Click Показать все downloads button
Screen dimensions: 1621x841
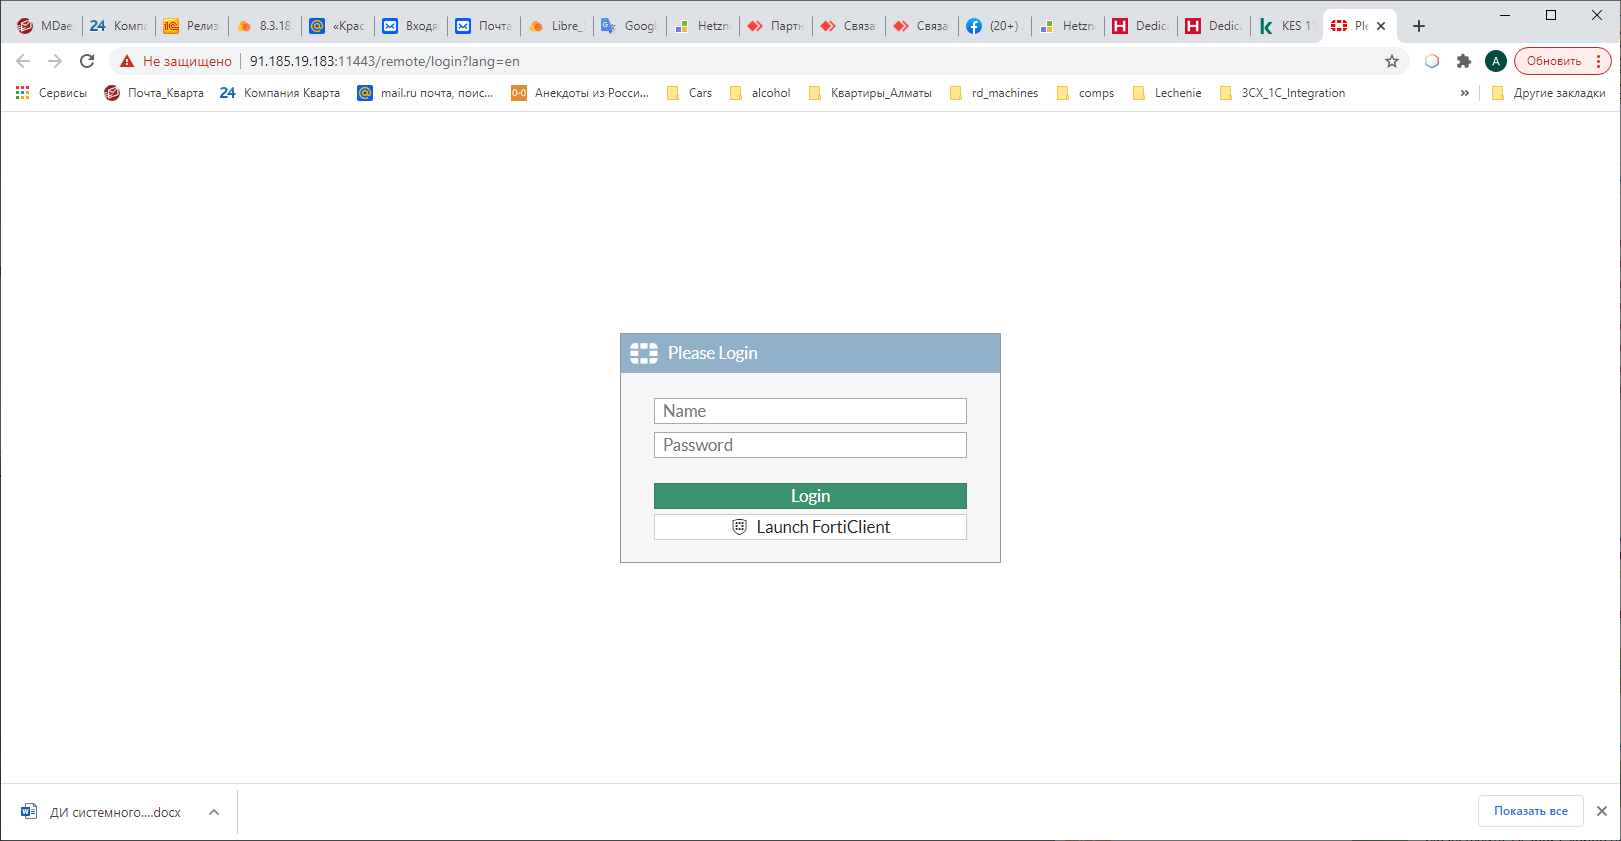pos(1531,811)
